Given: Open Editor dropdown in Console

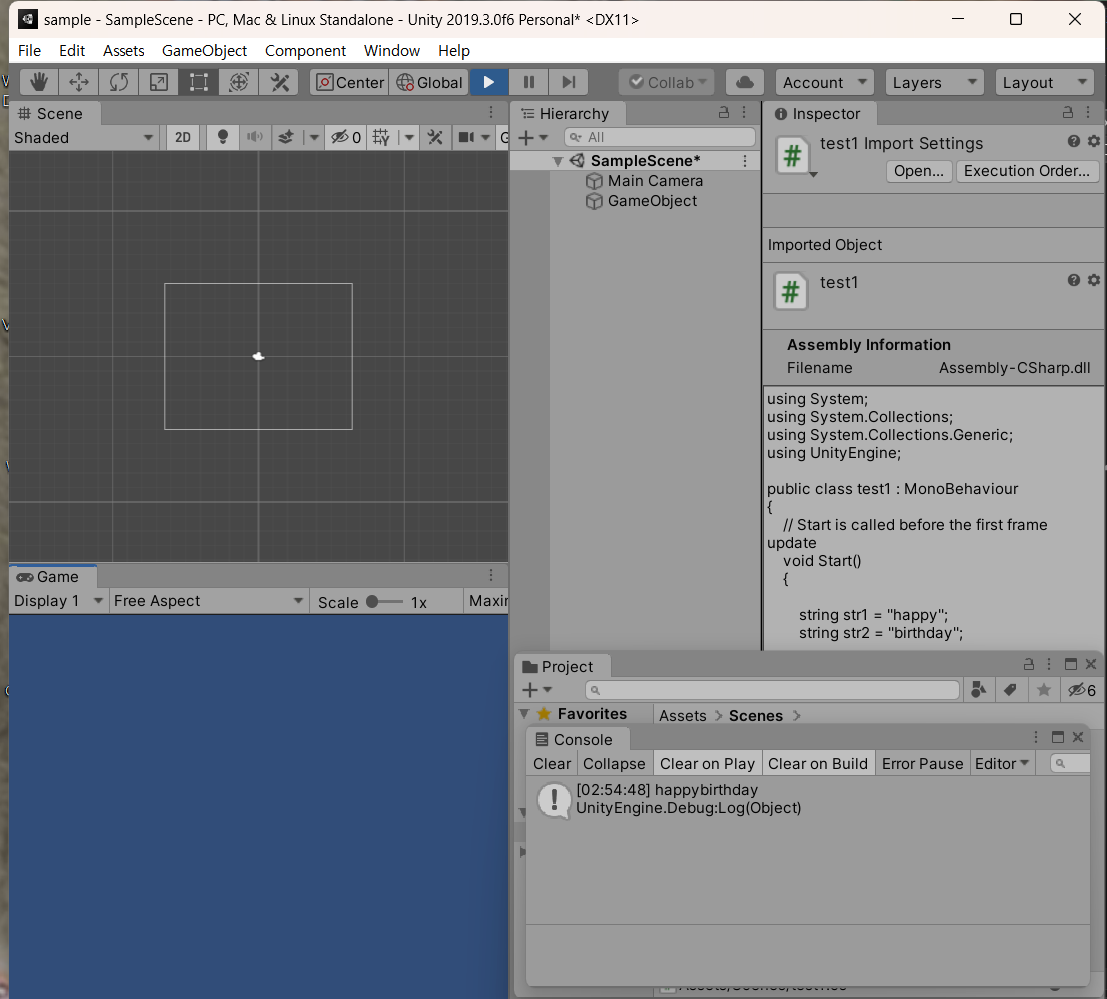Looking at the screenshot, I should pyautogui.click(x=1002, y=763).
